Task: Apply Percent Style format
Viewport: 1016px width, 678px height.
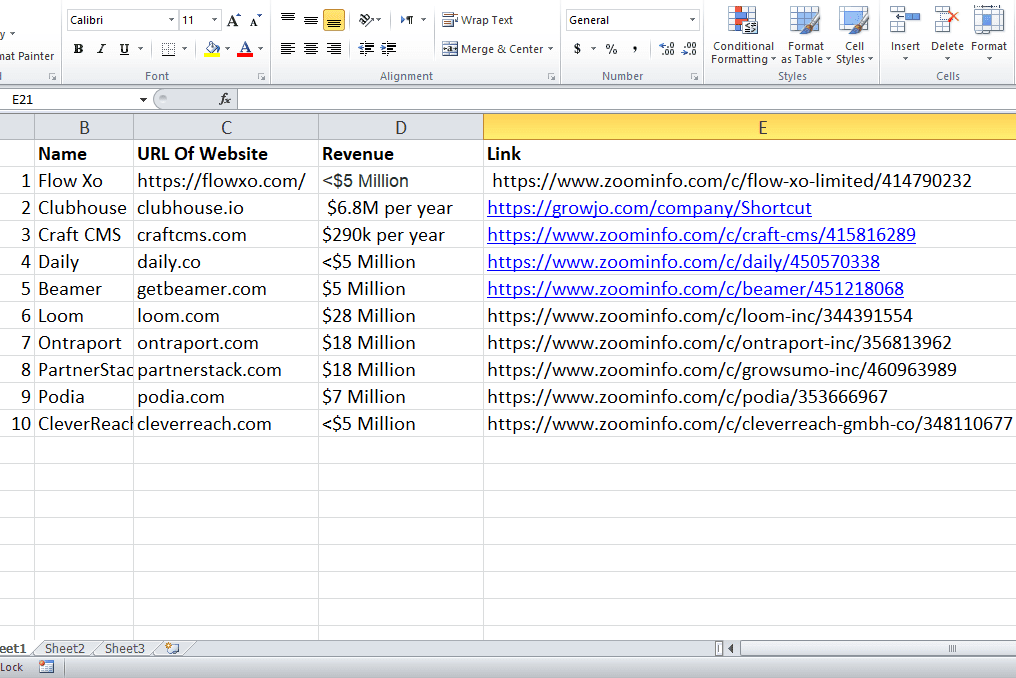Action: 611,49
